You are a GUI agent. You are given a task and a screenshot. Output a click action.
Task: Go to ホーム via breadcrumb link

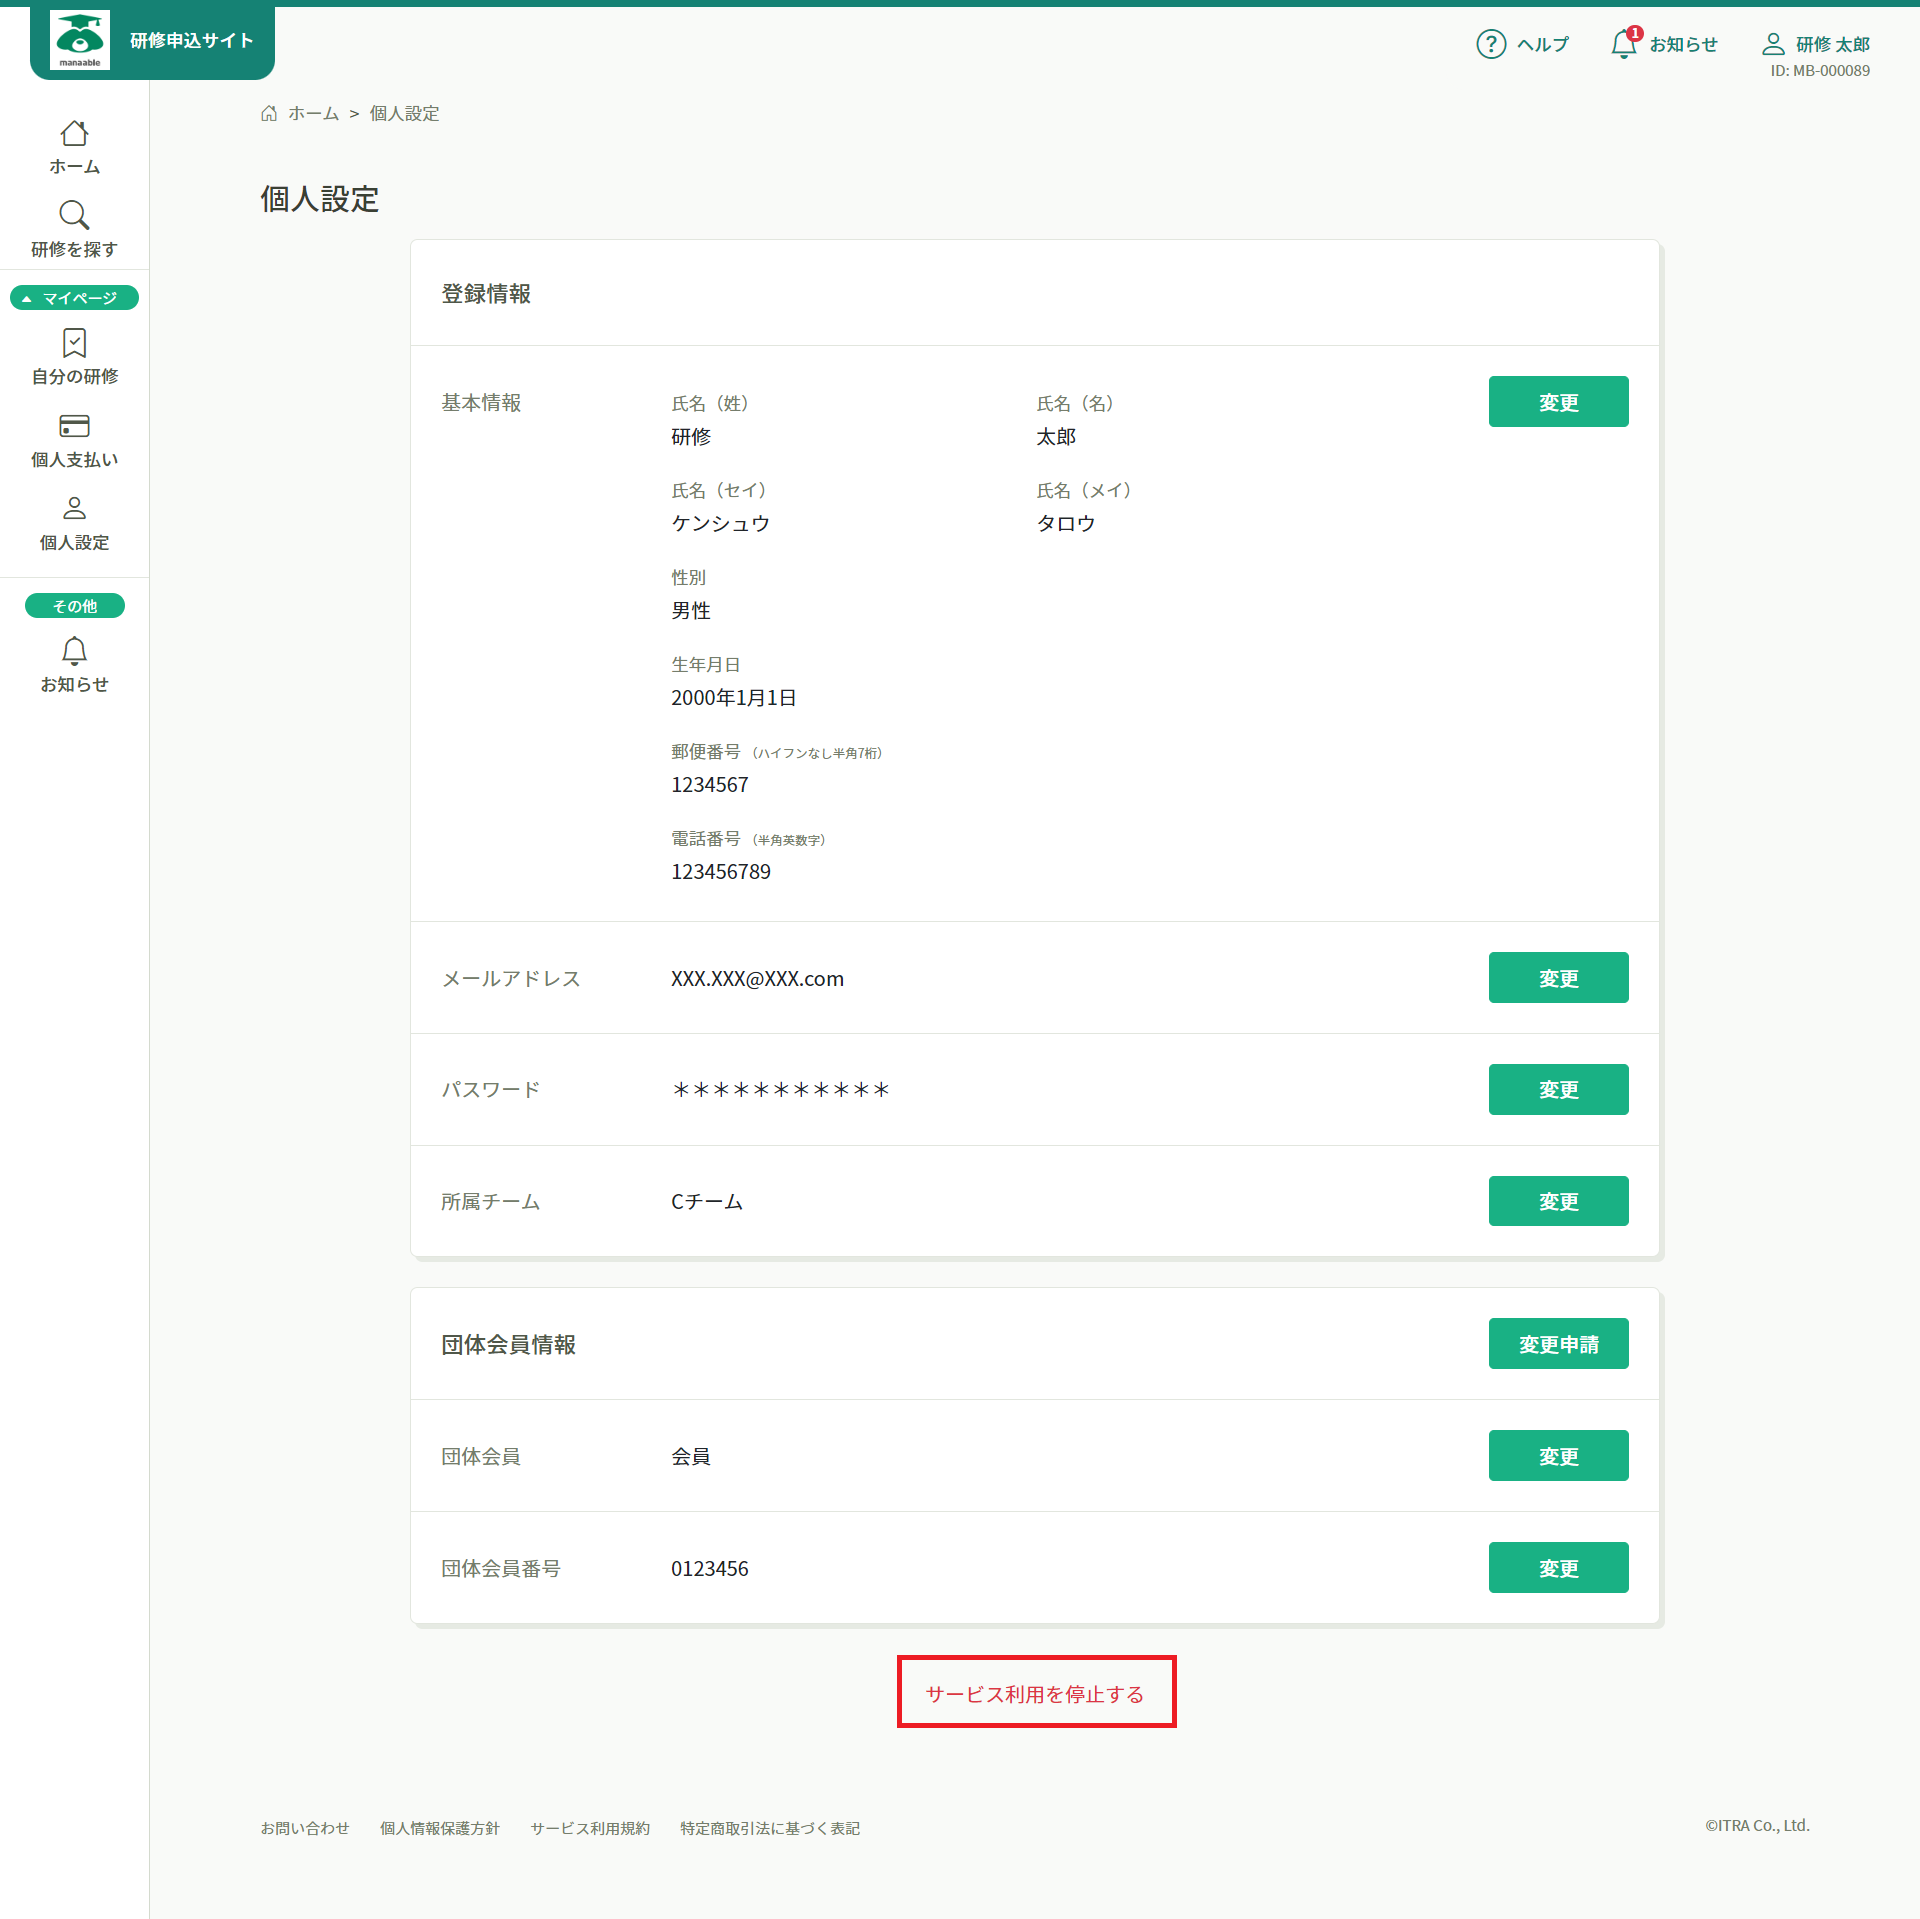point(314,114)
